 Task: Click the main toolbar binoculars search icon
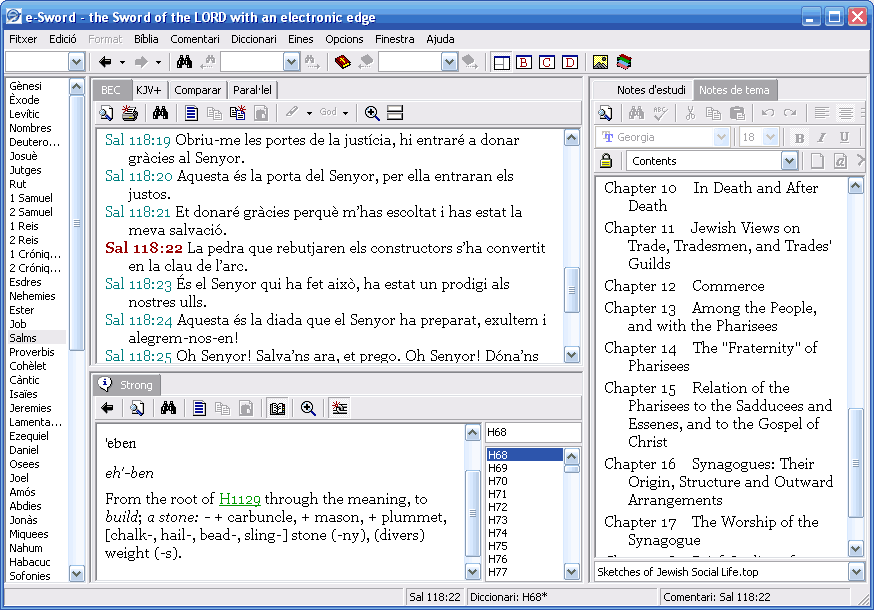point(184,62)
